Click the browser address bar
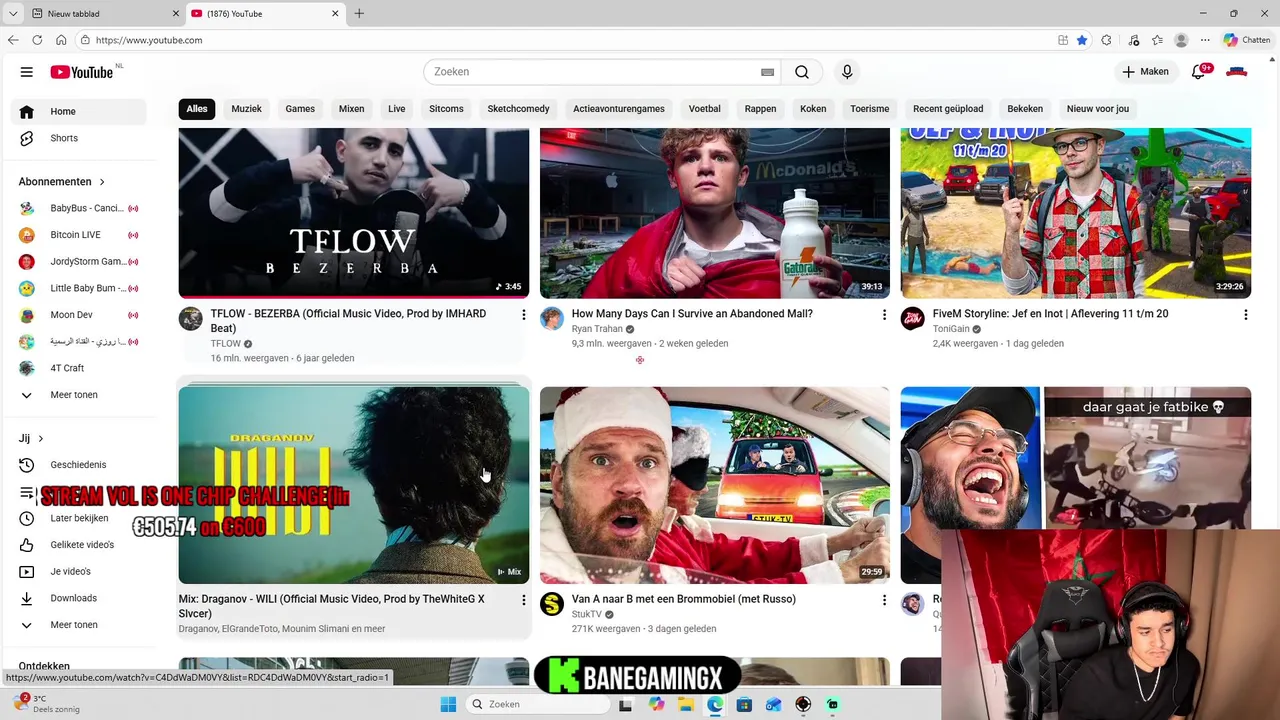 [560, 40]
